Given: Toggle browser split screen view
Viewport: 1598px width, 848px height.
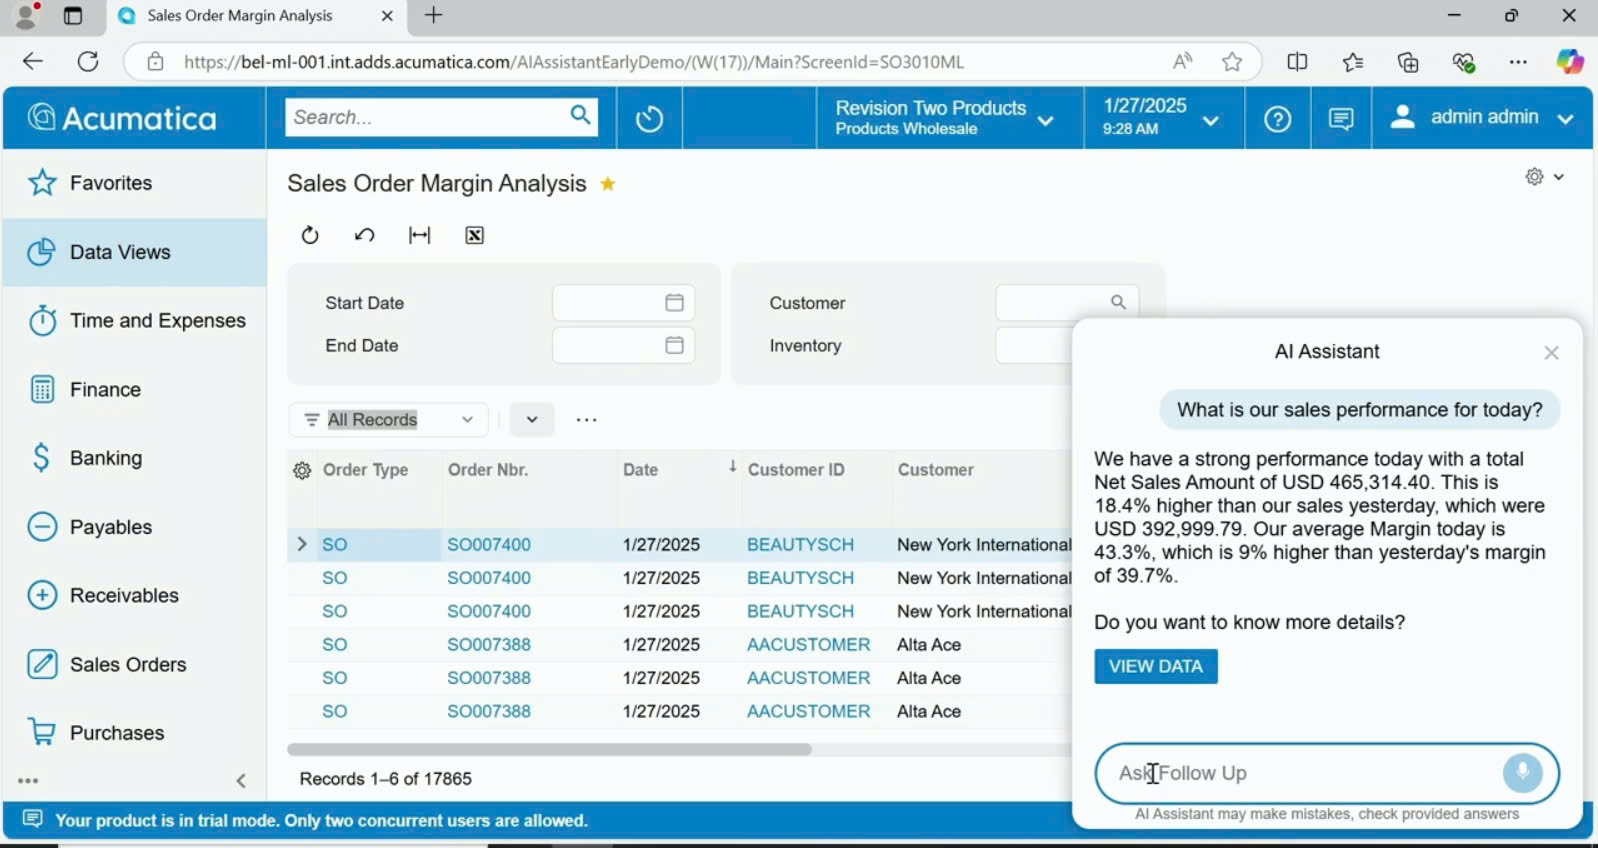Looking at the screenshot, I should click(1297, 62).
